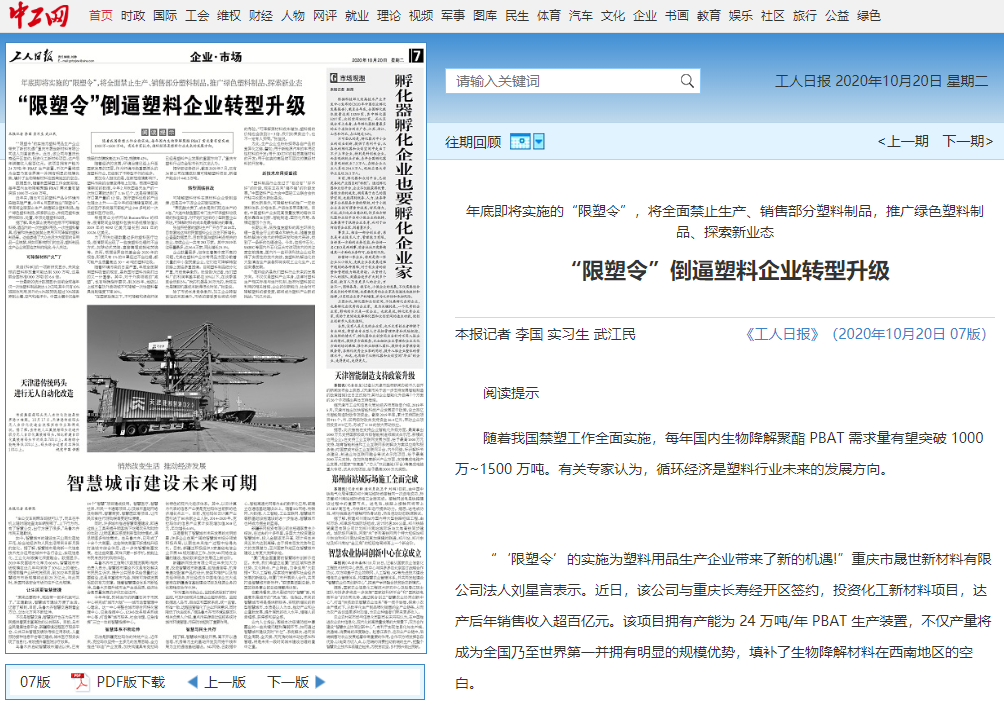
Task: Click the search magnifier icon
Action: click(686, 81)
